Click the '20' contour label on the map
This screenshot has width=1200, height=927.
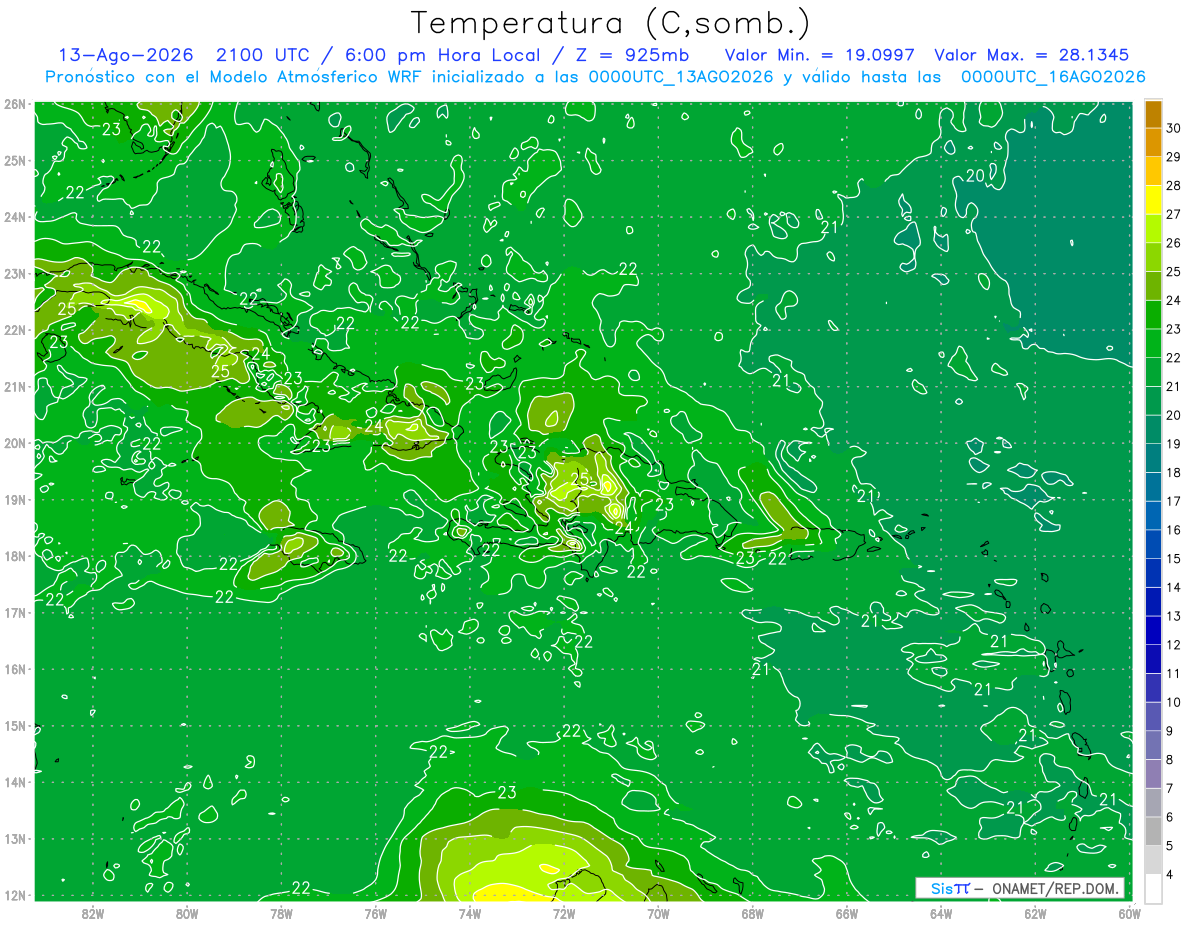click(974, 175)
